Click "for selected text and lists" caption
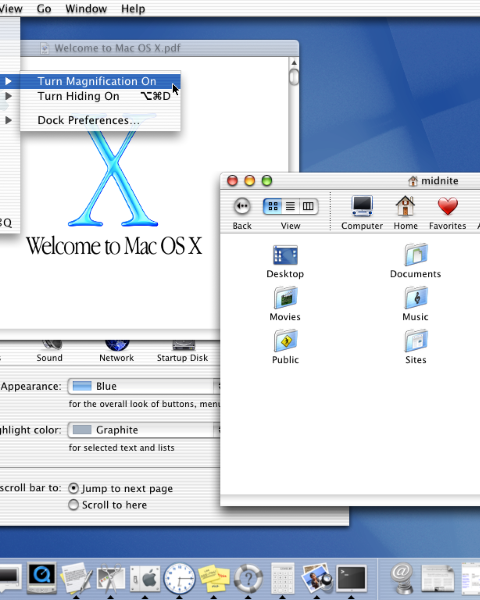This screenshot has width=480, height=600. (x=121, y=448)
